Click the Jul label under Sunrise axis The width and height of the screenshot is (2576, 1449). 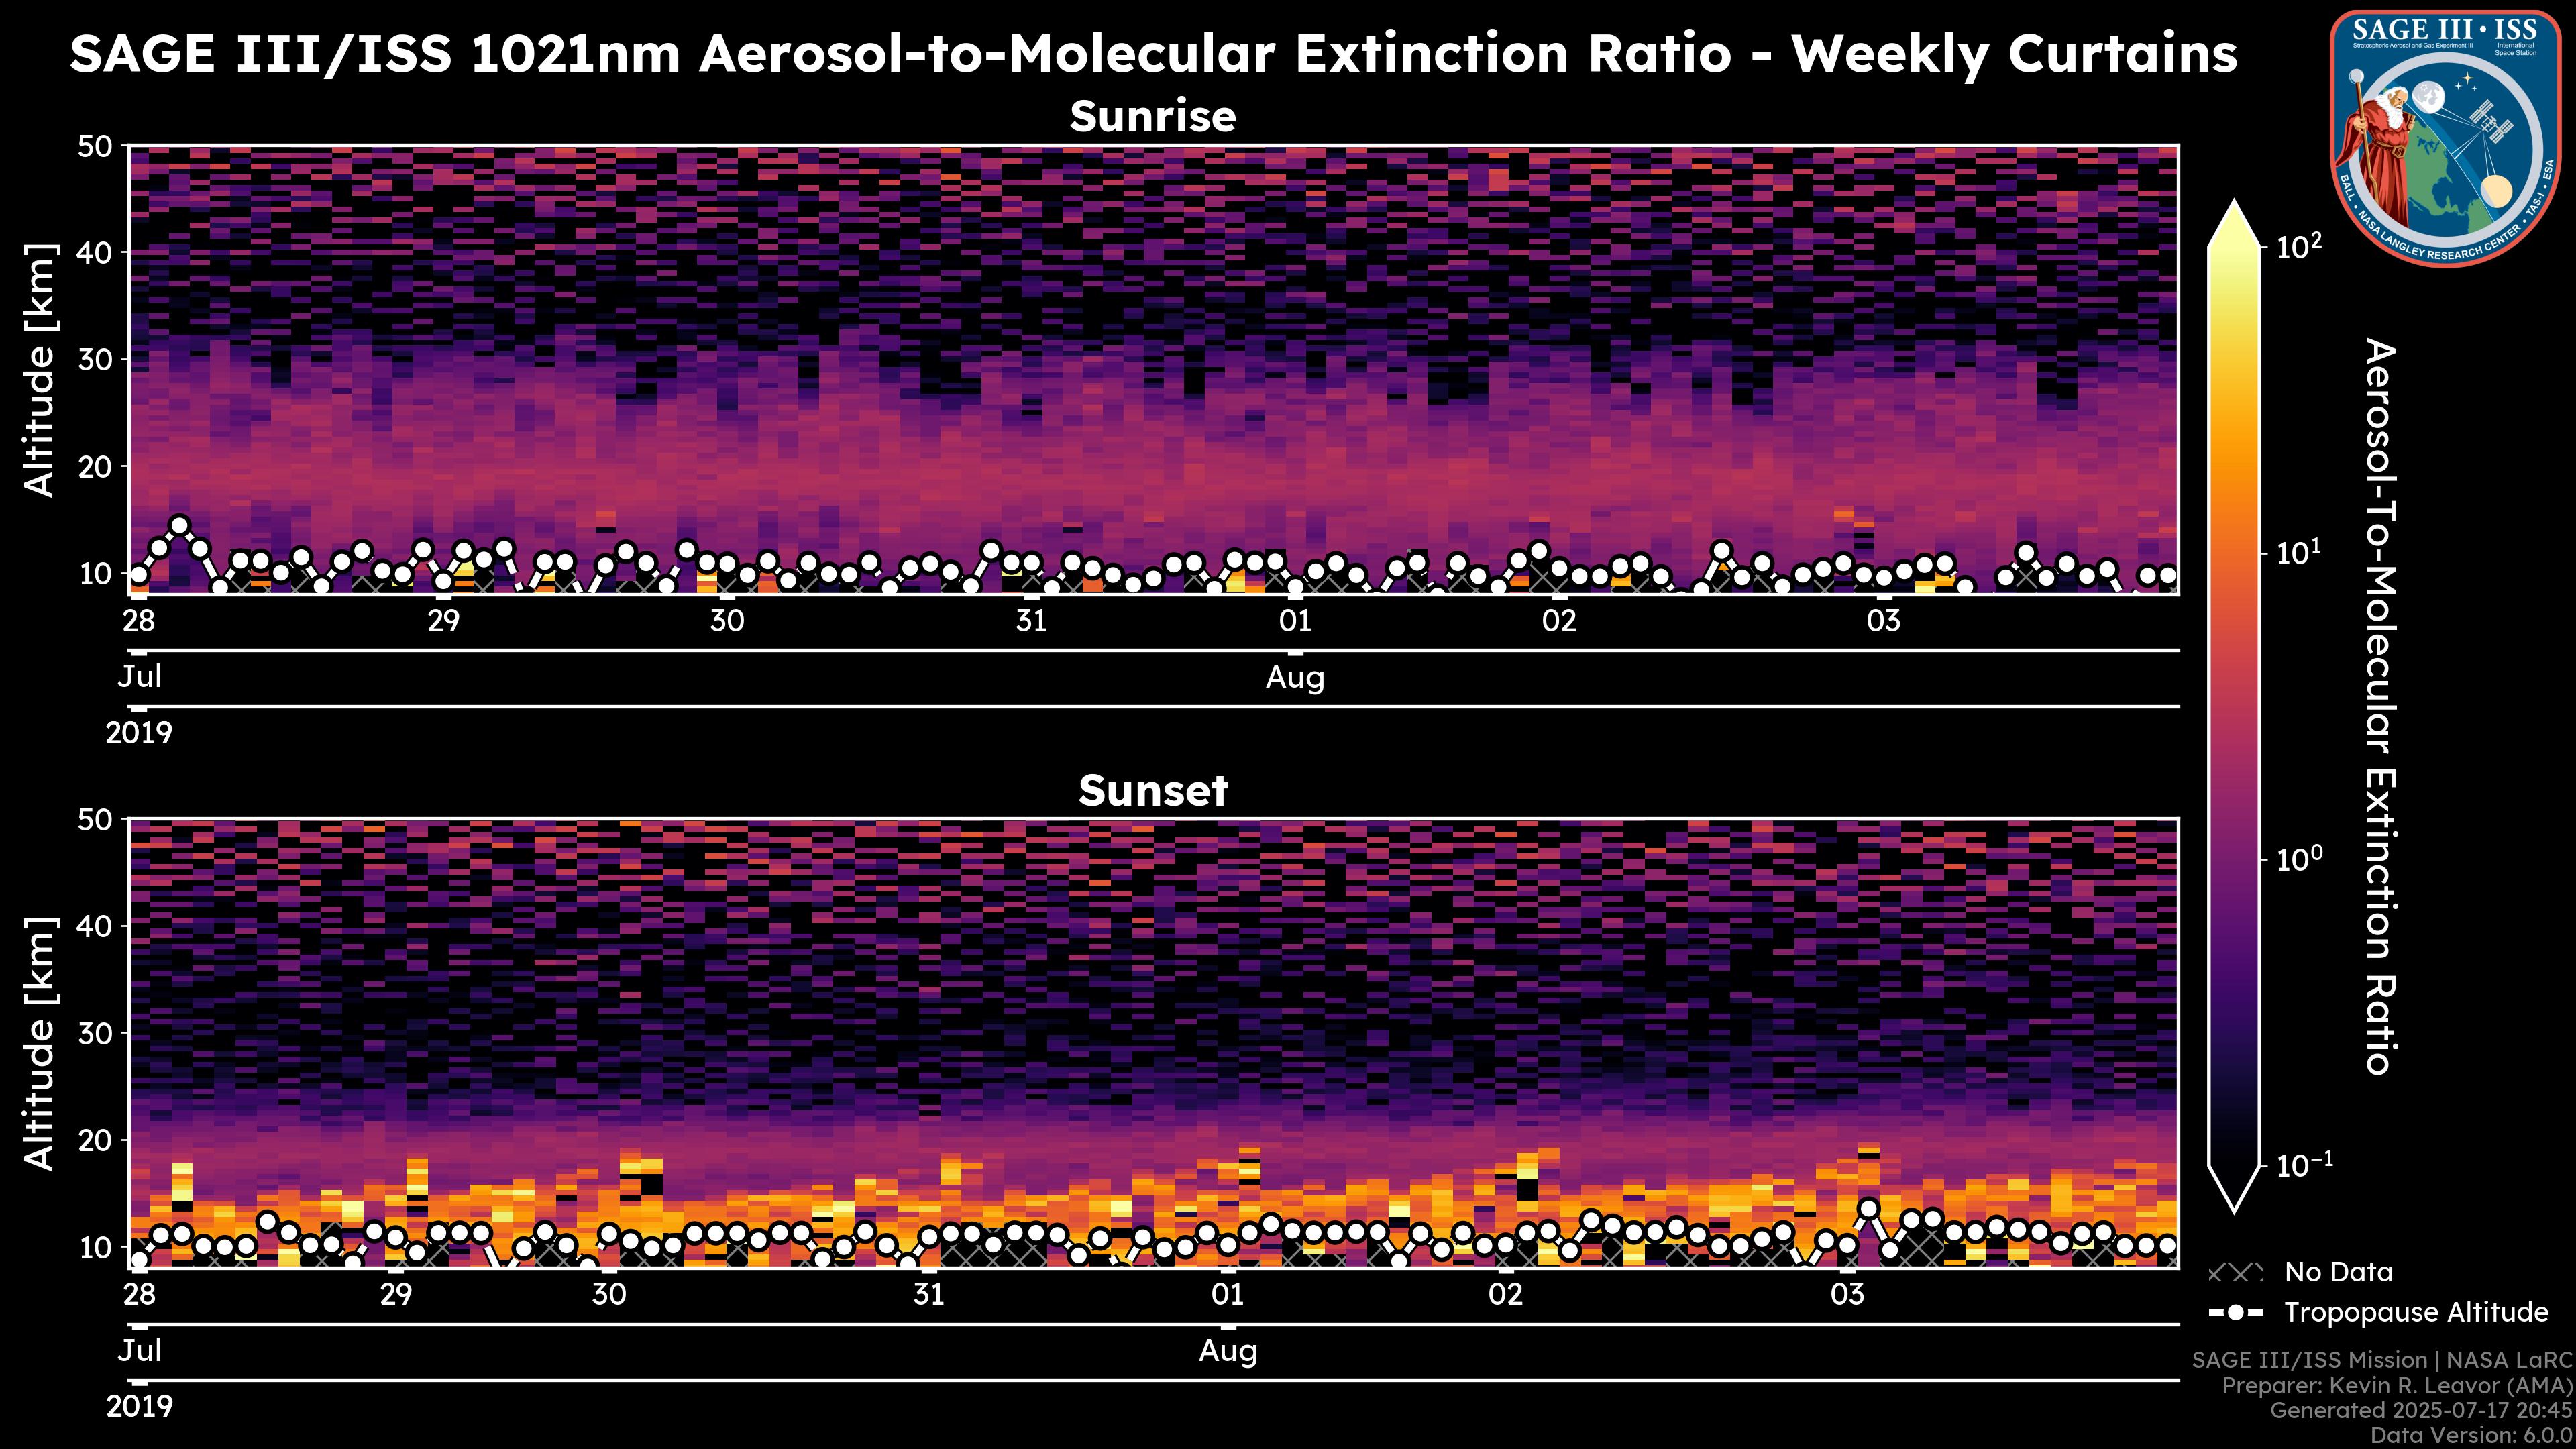pyautogui.click(x=139, y=677)
